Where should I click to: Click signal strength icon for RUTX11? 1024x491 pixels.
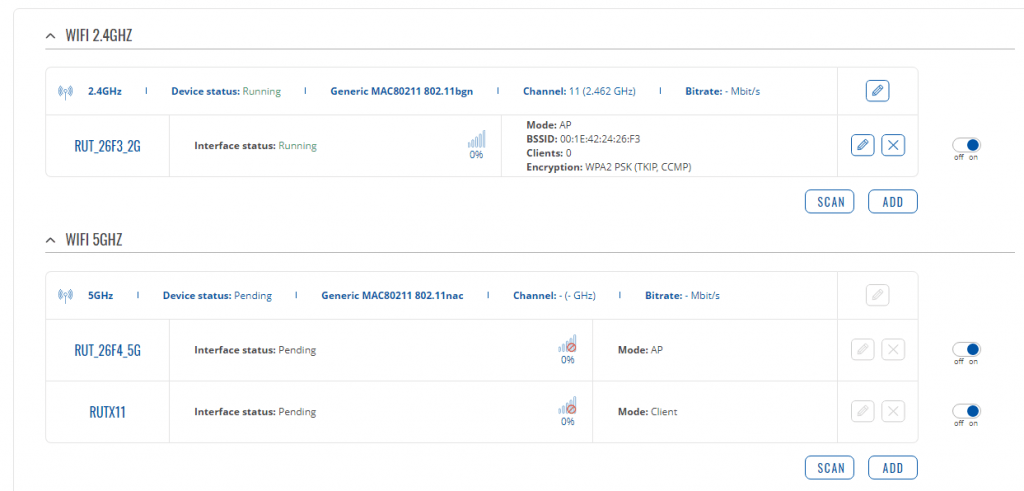568,405
